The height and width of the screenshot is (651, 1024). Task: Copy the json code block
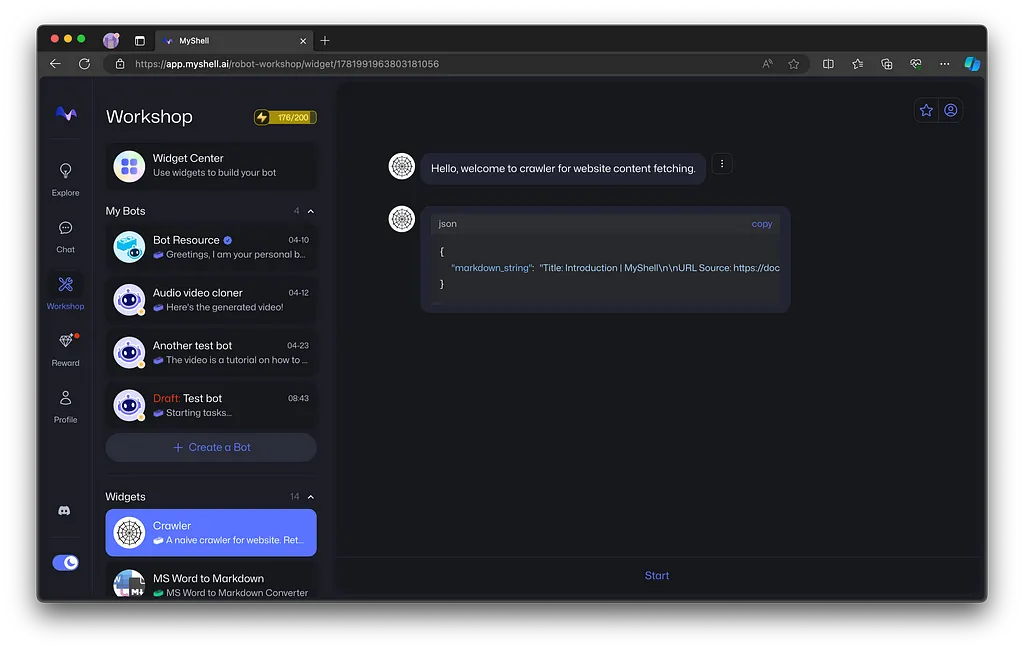click(761, 224)
